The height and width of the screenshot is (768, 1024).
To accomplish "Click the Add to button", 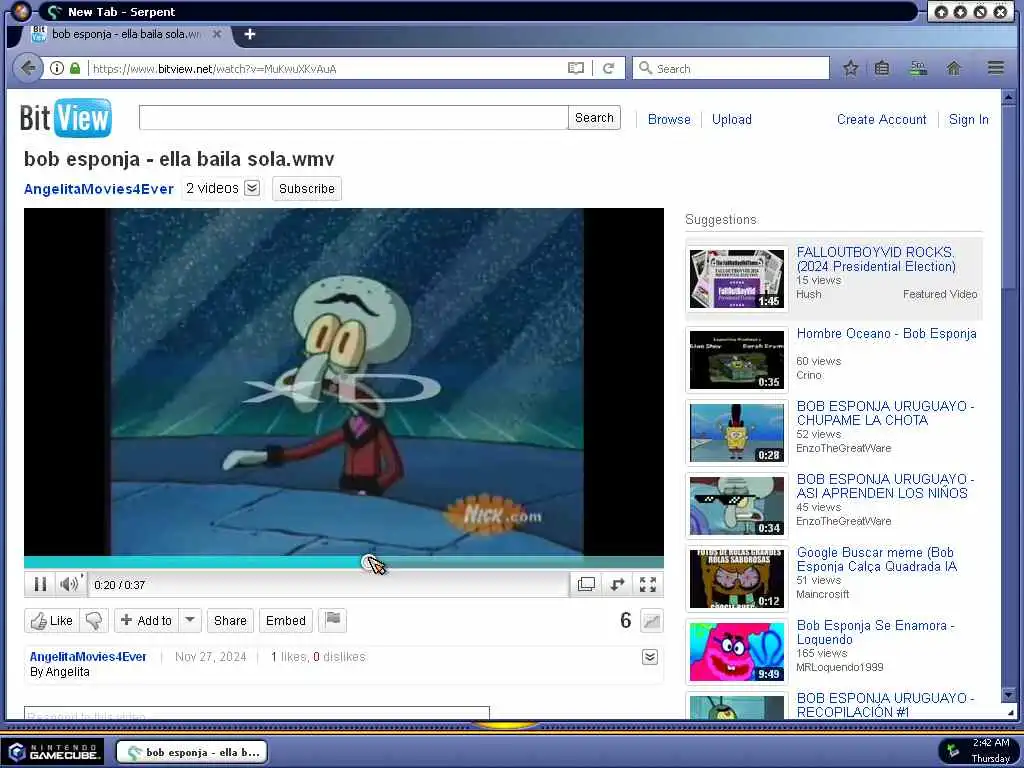I will pyautogui.click(x=146, y=620).
